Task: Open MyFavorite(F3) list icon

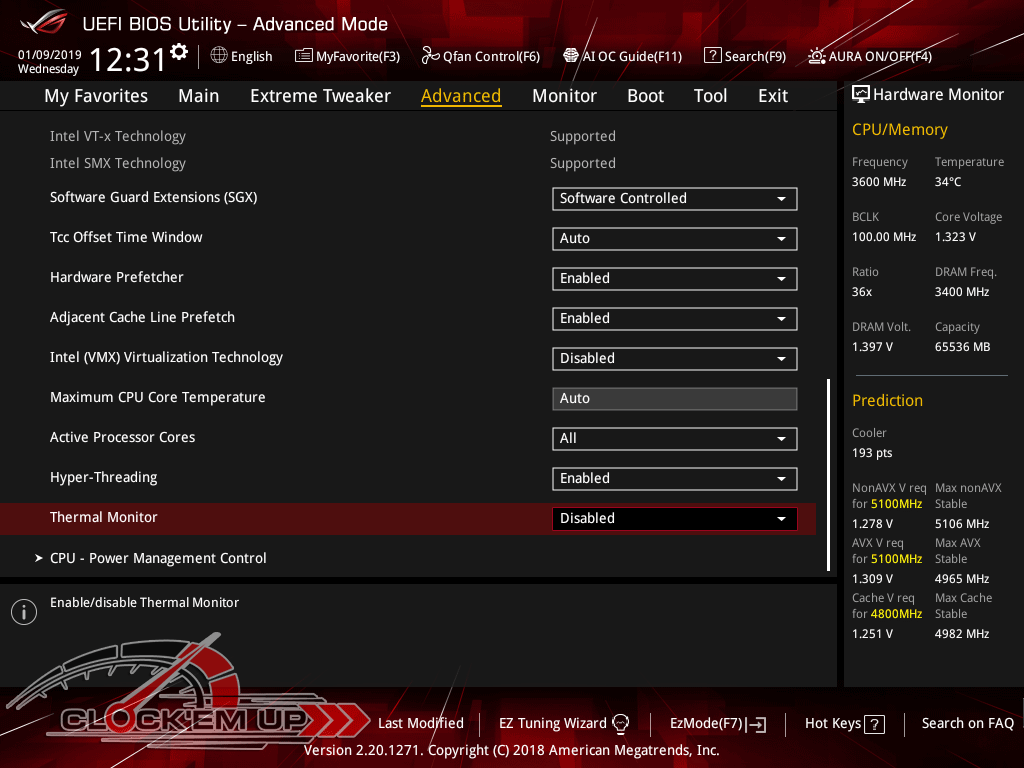Action: pos(304,56)
